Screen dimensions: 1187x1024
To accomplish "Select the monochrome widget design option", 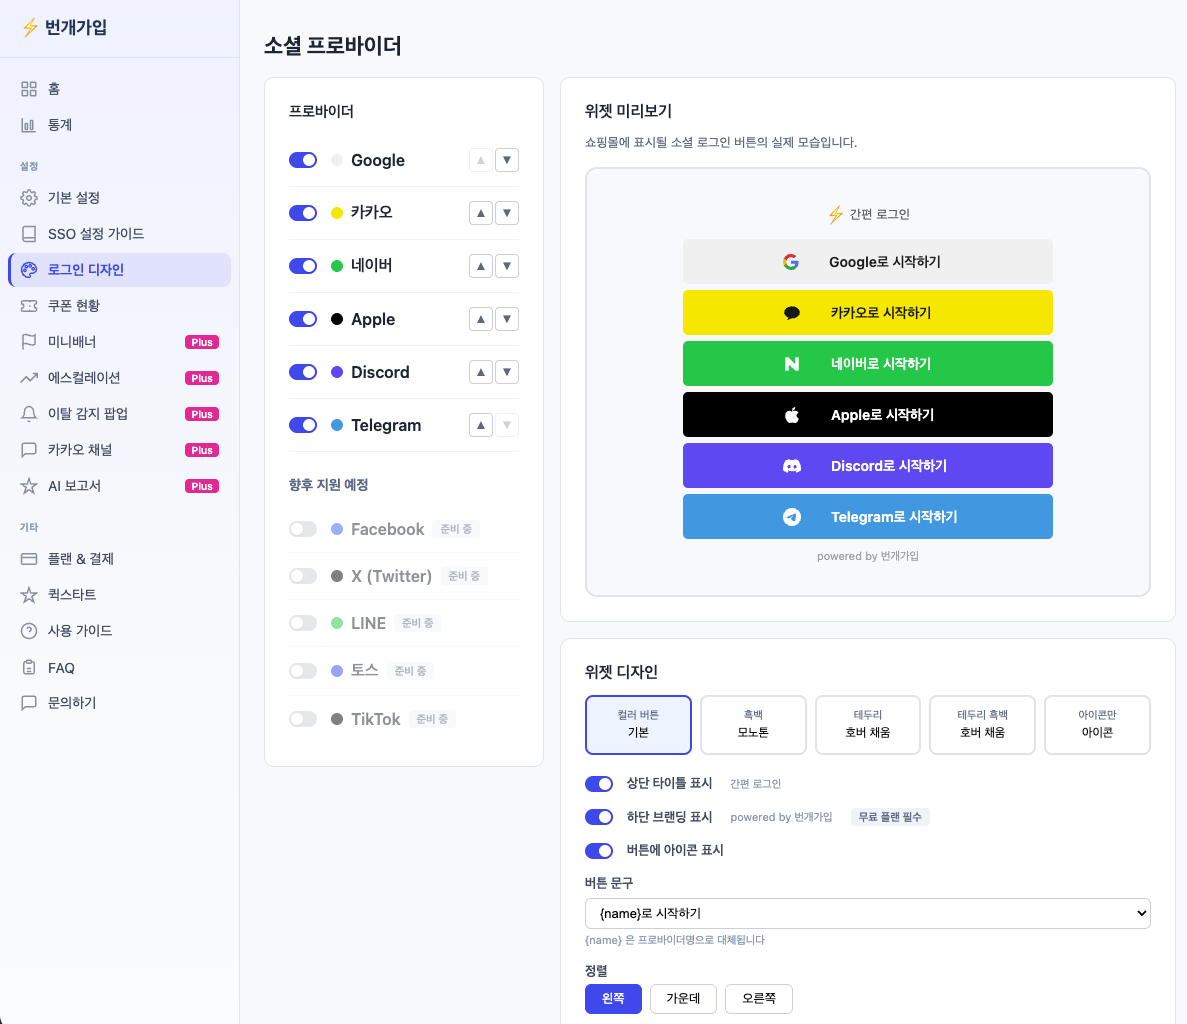I will 753,724.
